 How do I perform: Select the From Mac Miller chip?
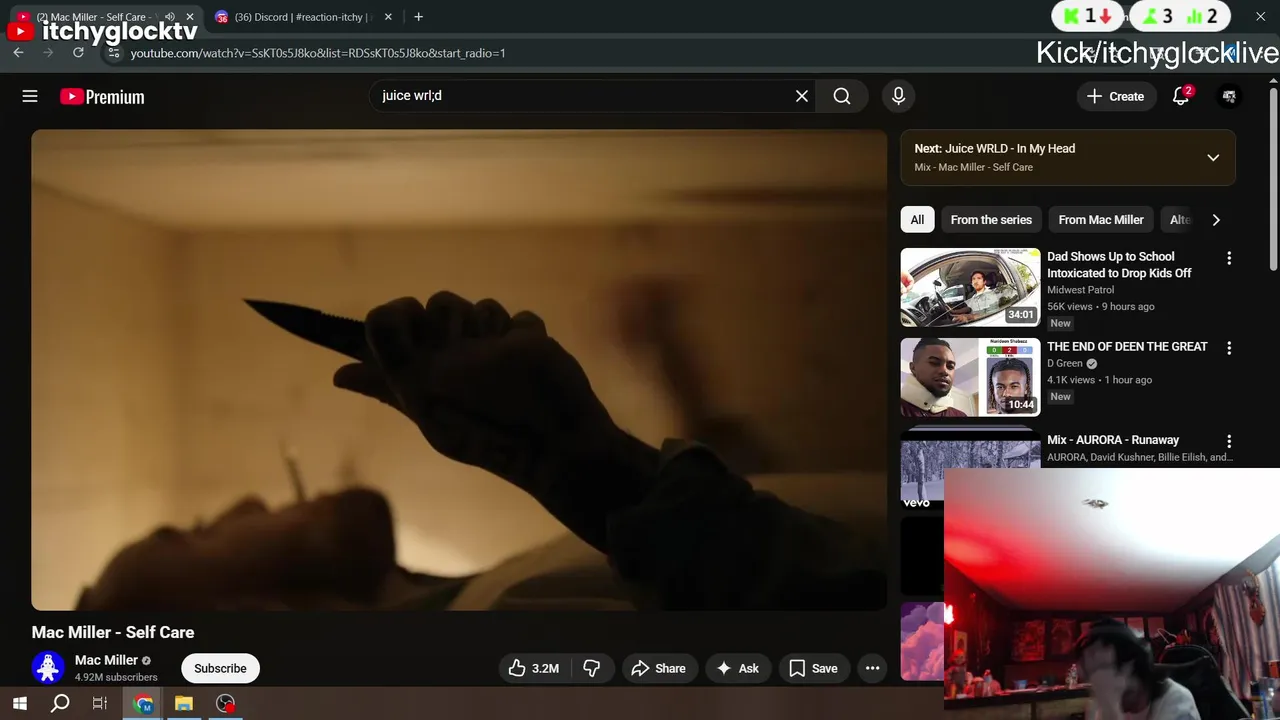[x=1101, y=220]
